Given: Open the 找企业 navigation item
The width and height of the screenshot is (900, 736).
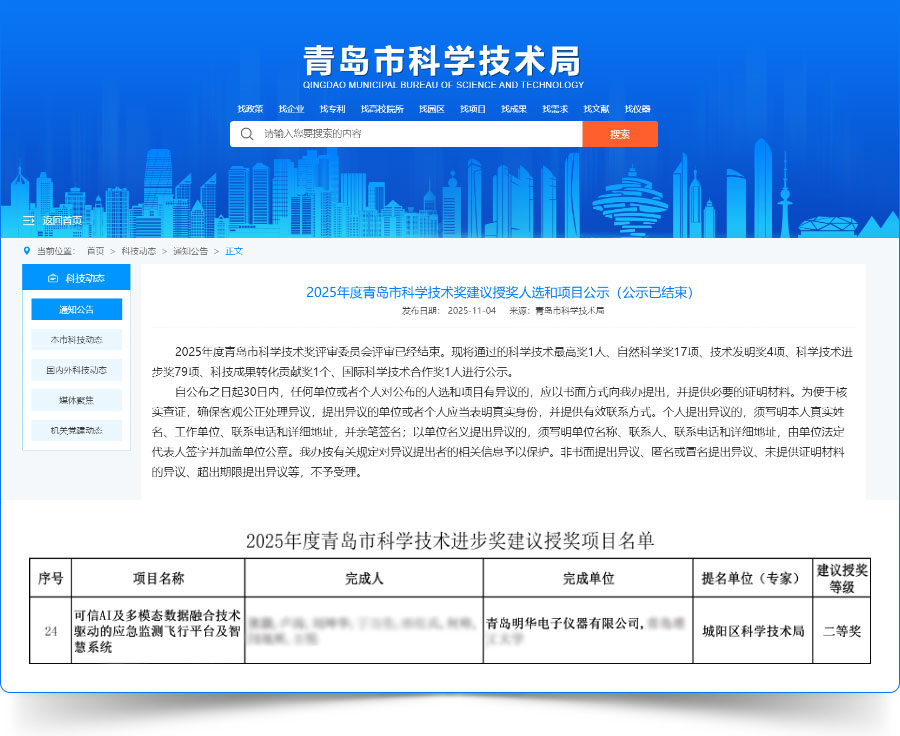Looking at the screenshot, I should [x=291, y=109].
